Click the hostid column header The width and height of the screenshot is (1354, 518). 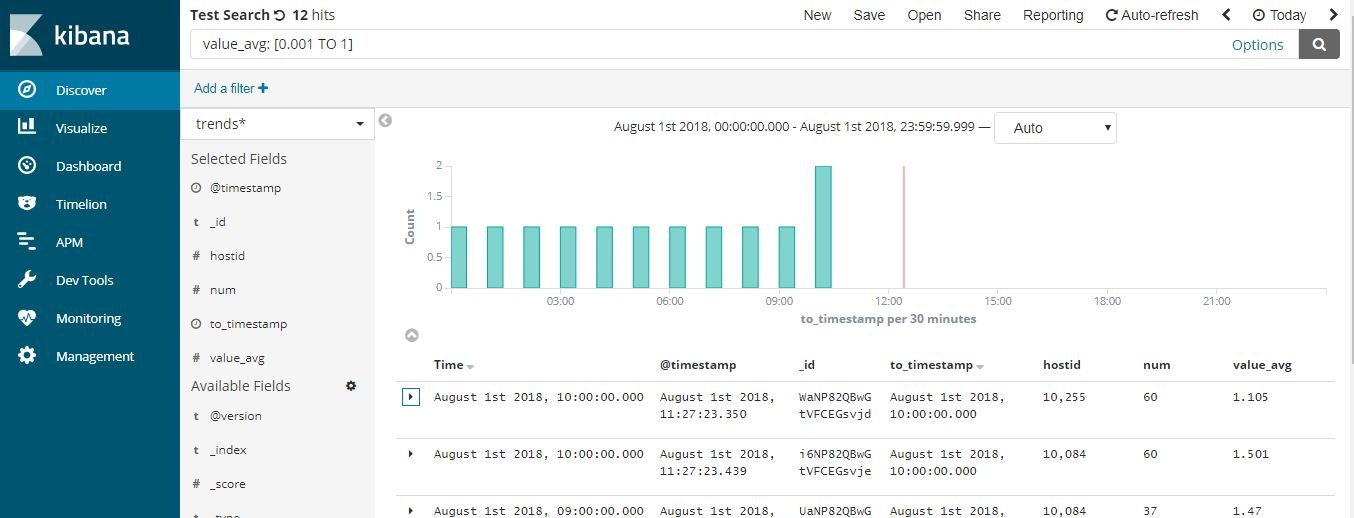point(1061,365)
